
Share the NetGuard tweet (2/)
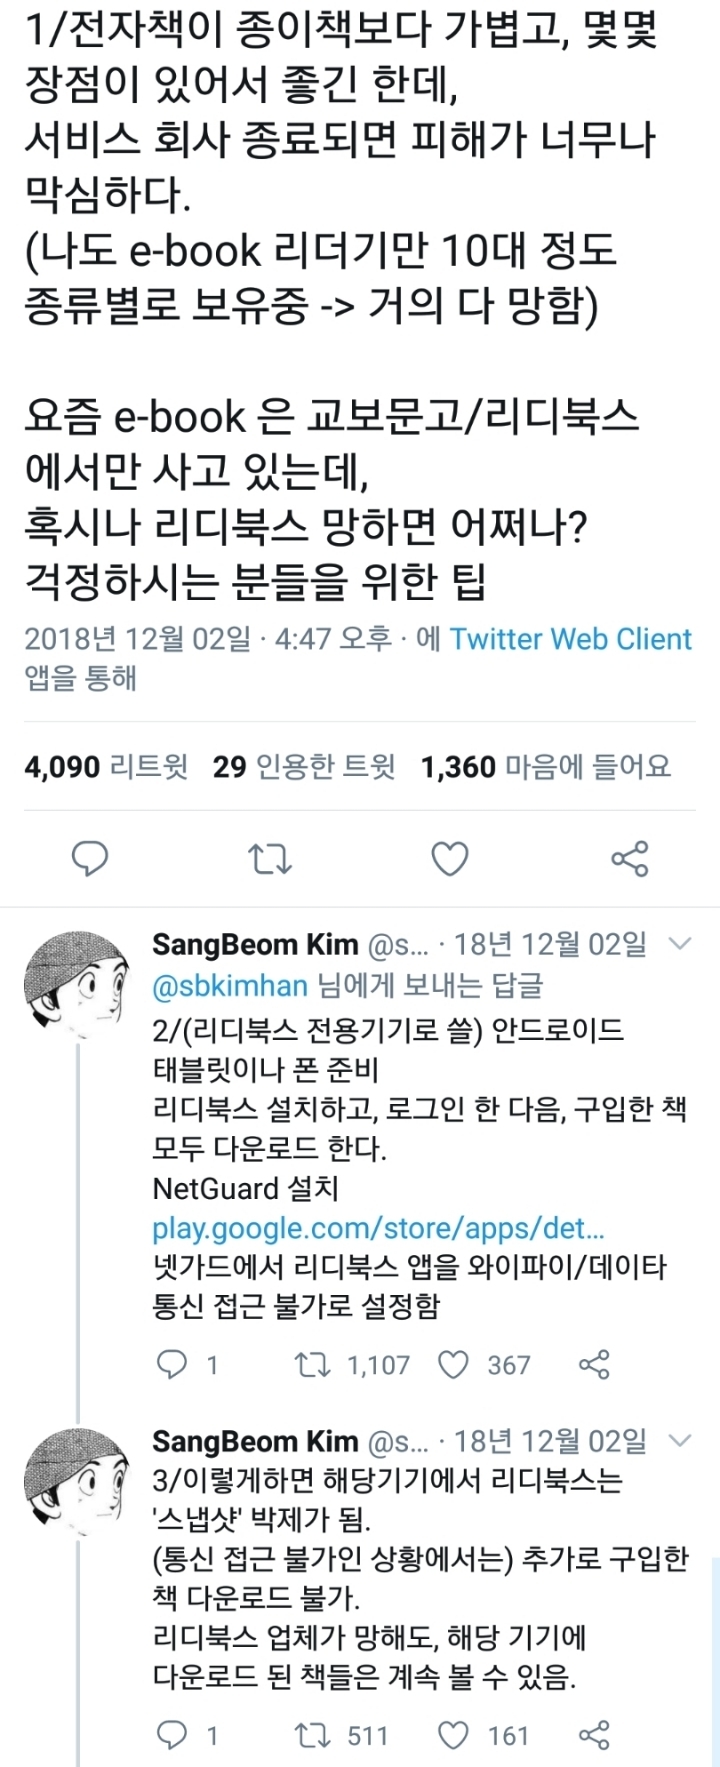pyautogui.click(x=594, y=1365)
